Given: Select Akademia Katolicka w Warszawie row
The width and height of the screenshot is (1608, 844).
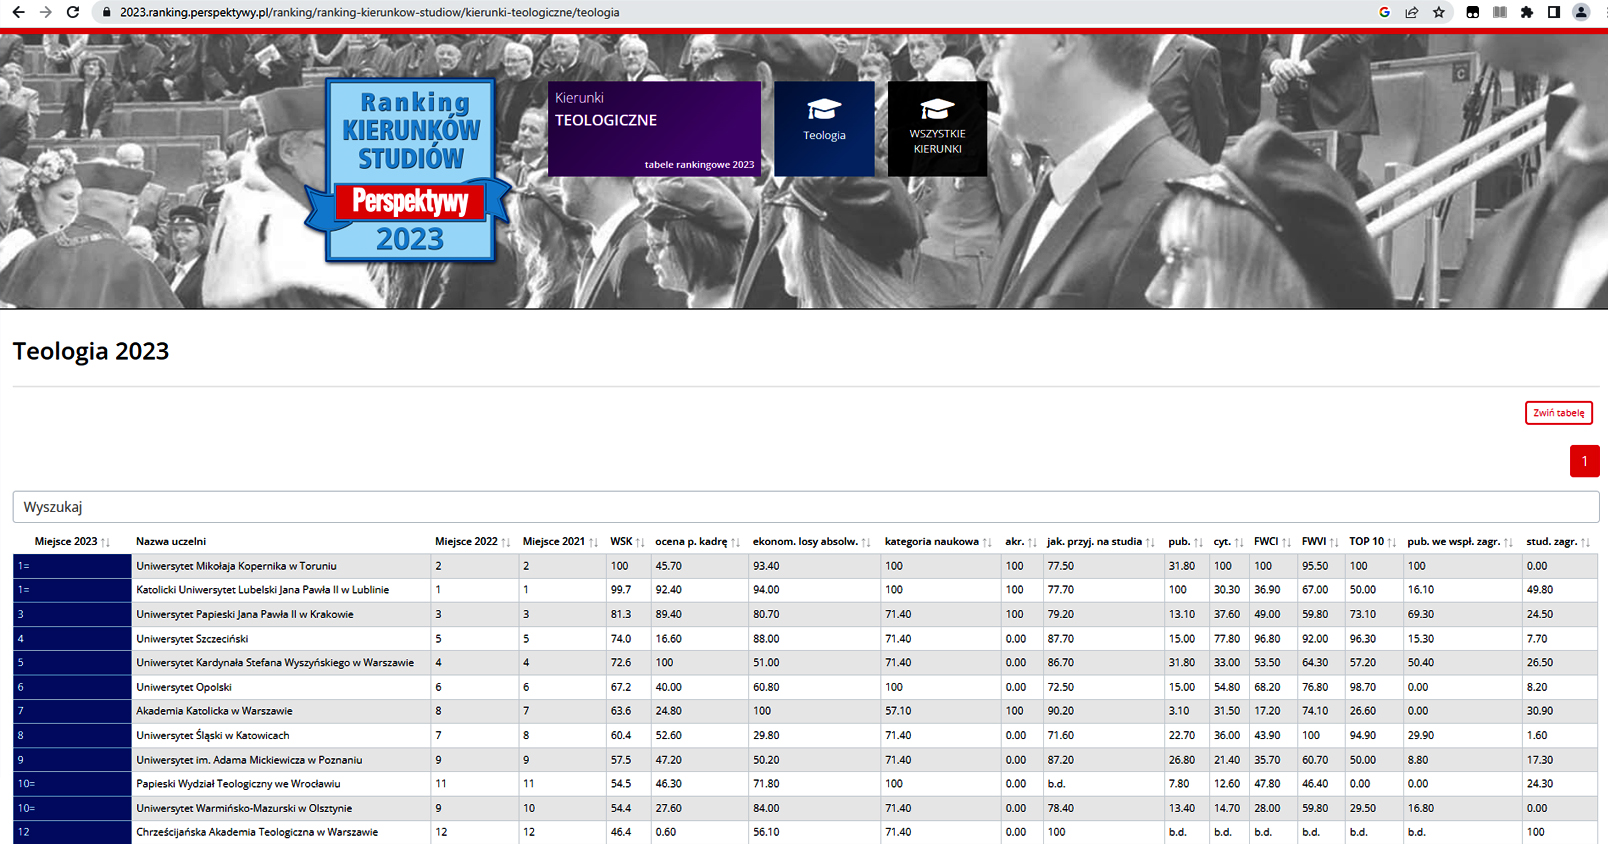Looking at the screenshot, I should pyautogui.click(x=806, y=711).
